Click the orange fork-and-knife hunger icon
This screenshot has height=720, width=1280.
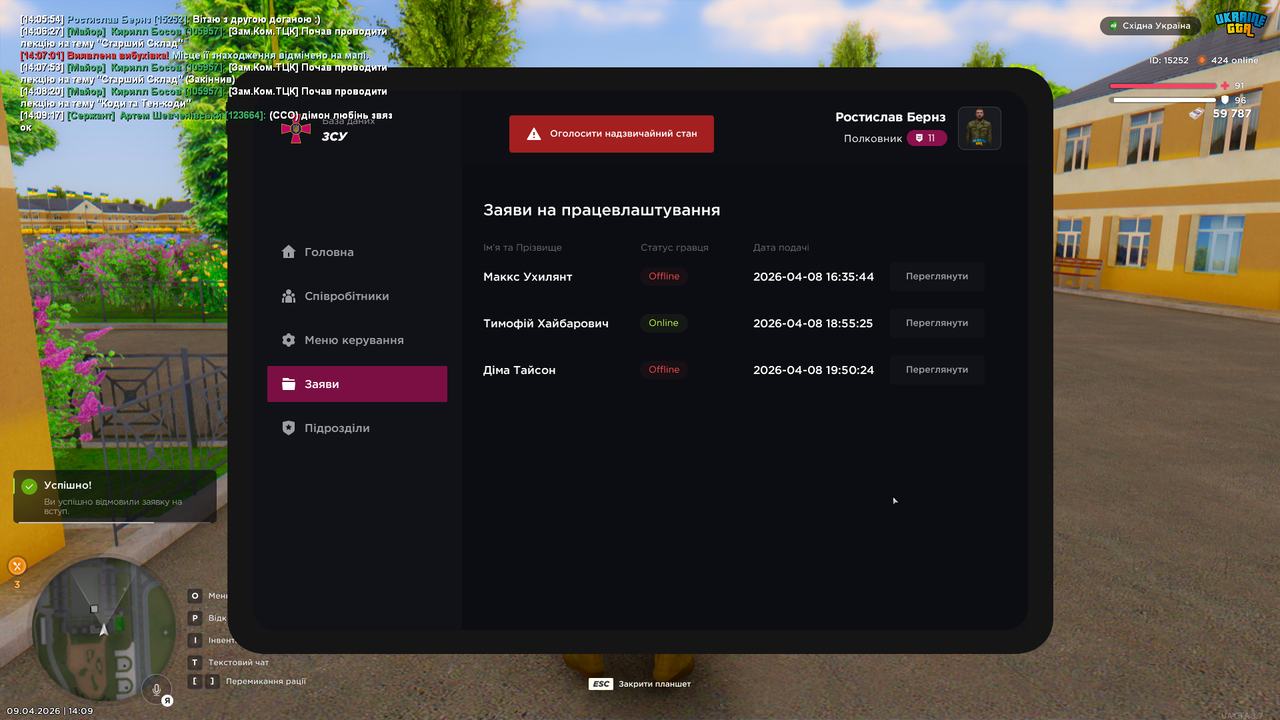pyautogui.click(x=17, y=566)
